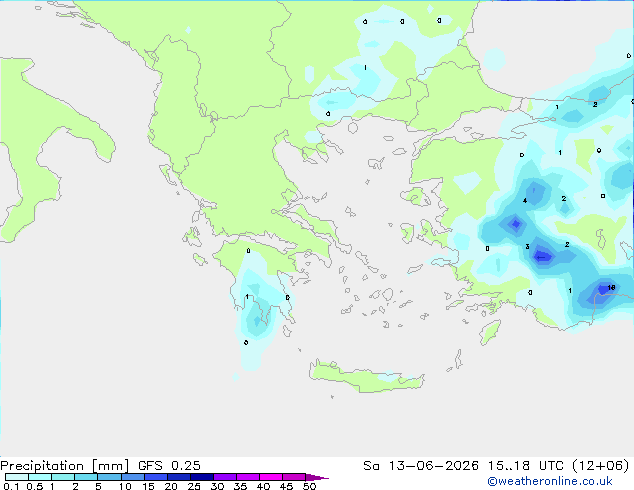Click the 40–45 mm magenta legend swatch
634x490 pixels.
(271, 477)
